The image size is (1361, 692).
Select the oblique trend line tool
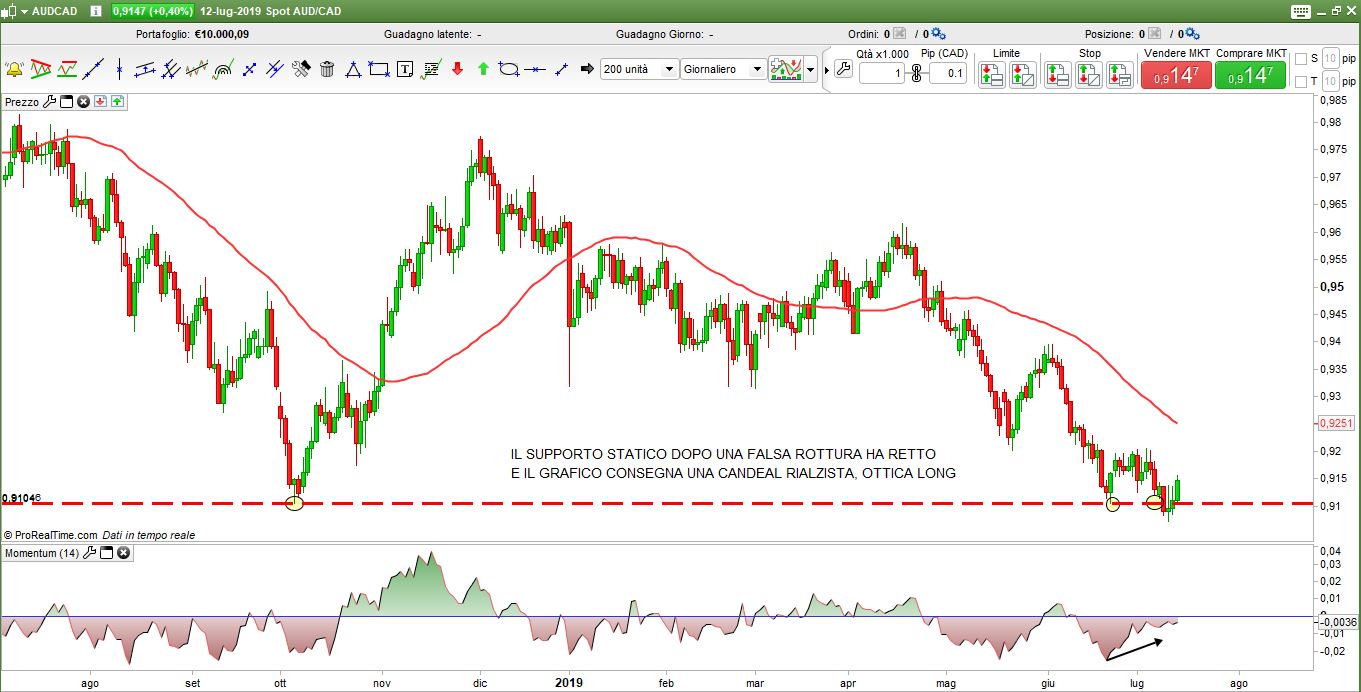(x=93, y=69)
